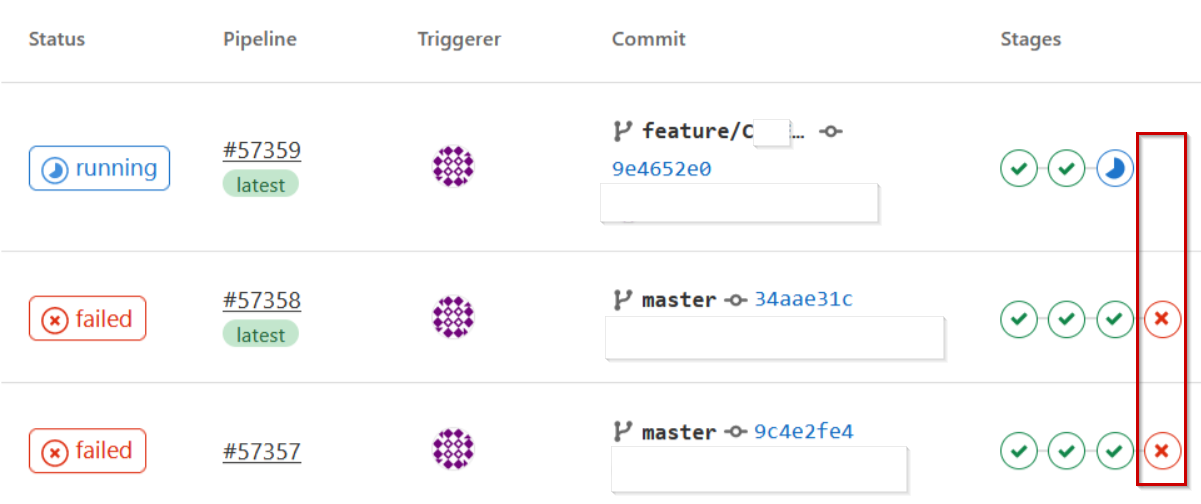Click the failed status badge for pipeline #57357
The height and width of the screenshot is (504, 1201).
tap(88, 451)
